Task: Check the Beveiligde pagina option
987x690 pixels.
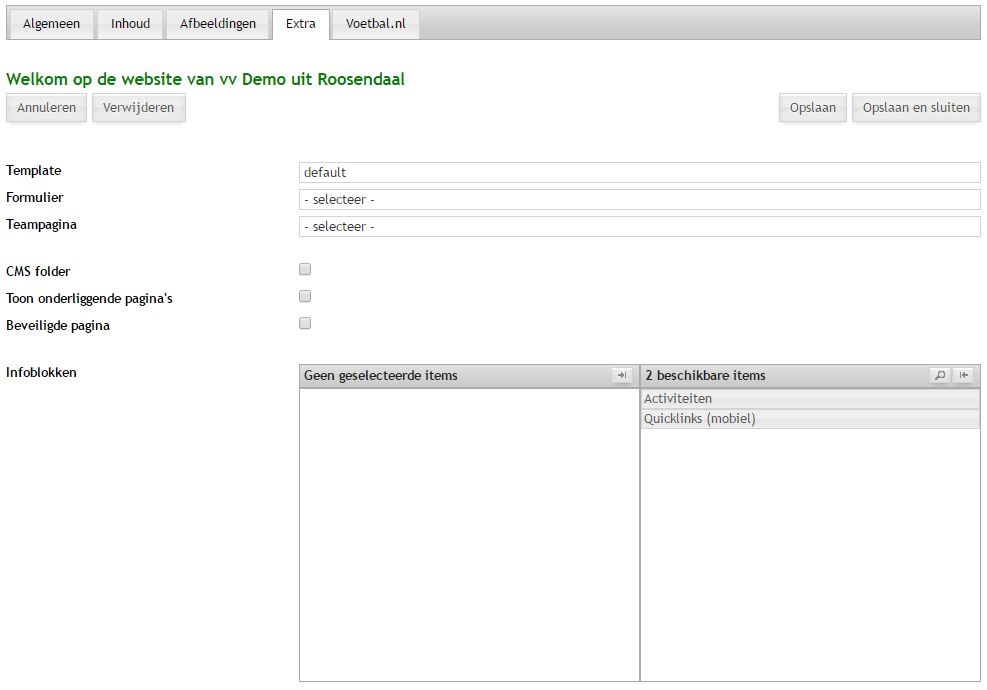Action: (305, 324)
